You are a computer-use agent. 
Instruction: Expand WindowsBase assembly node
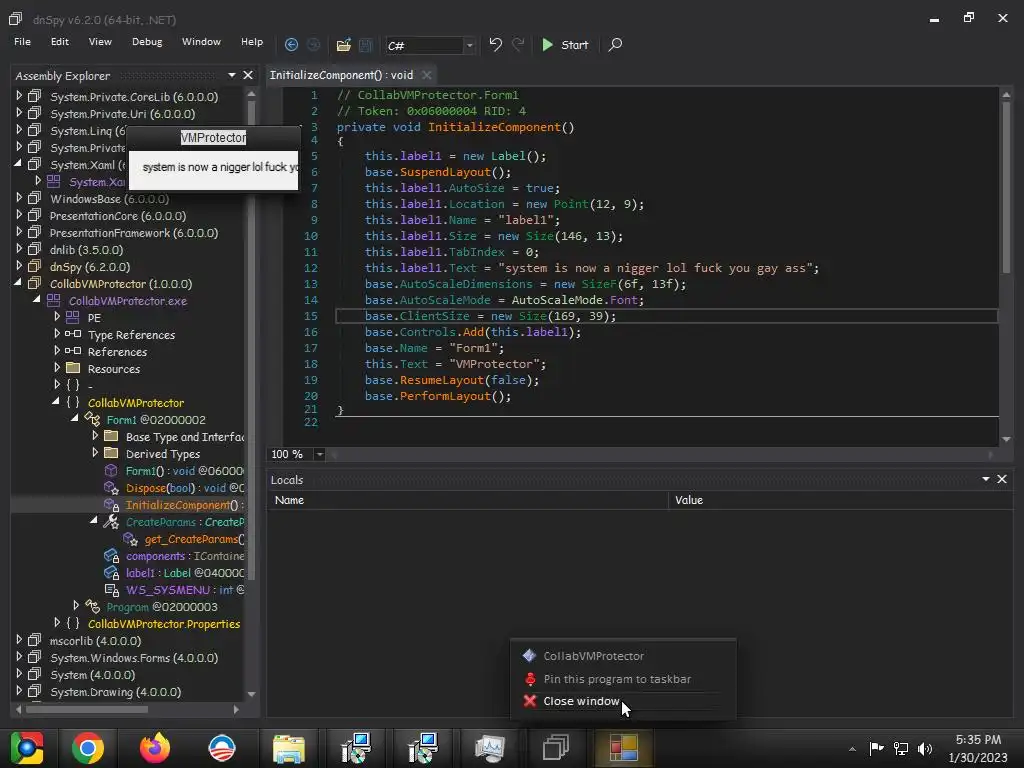[x=19, y=198]
